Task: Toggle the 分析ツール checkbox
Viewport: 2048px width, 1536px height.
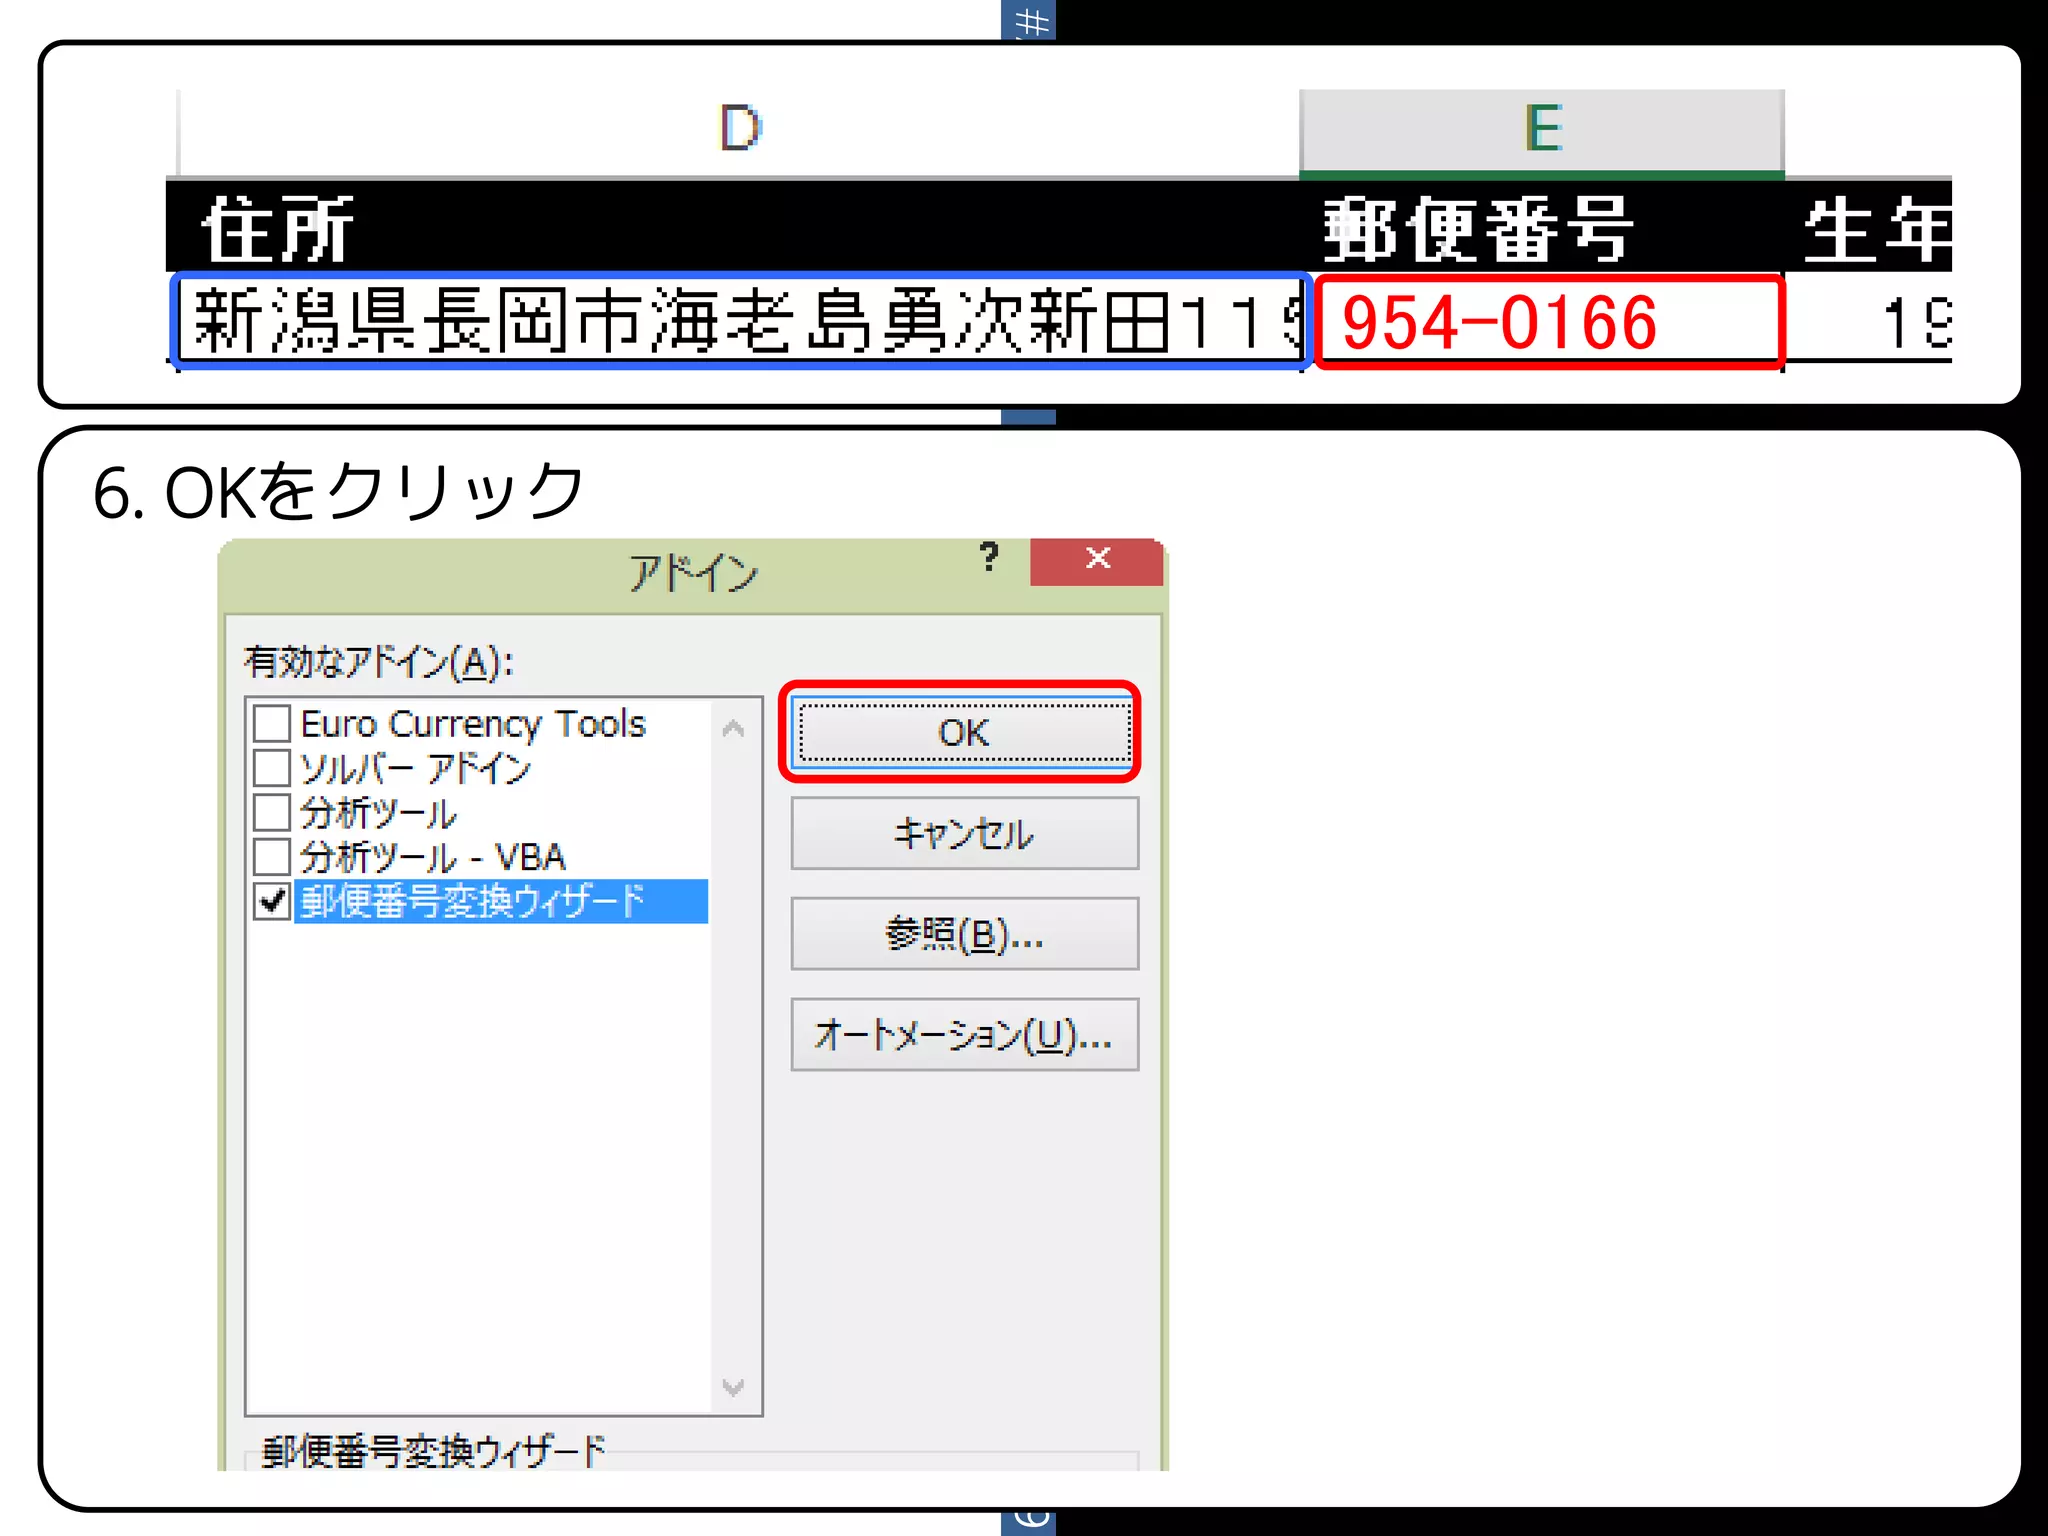Action: point(272,812)
